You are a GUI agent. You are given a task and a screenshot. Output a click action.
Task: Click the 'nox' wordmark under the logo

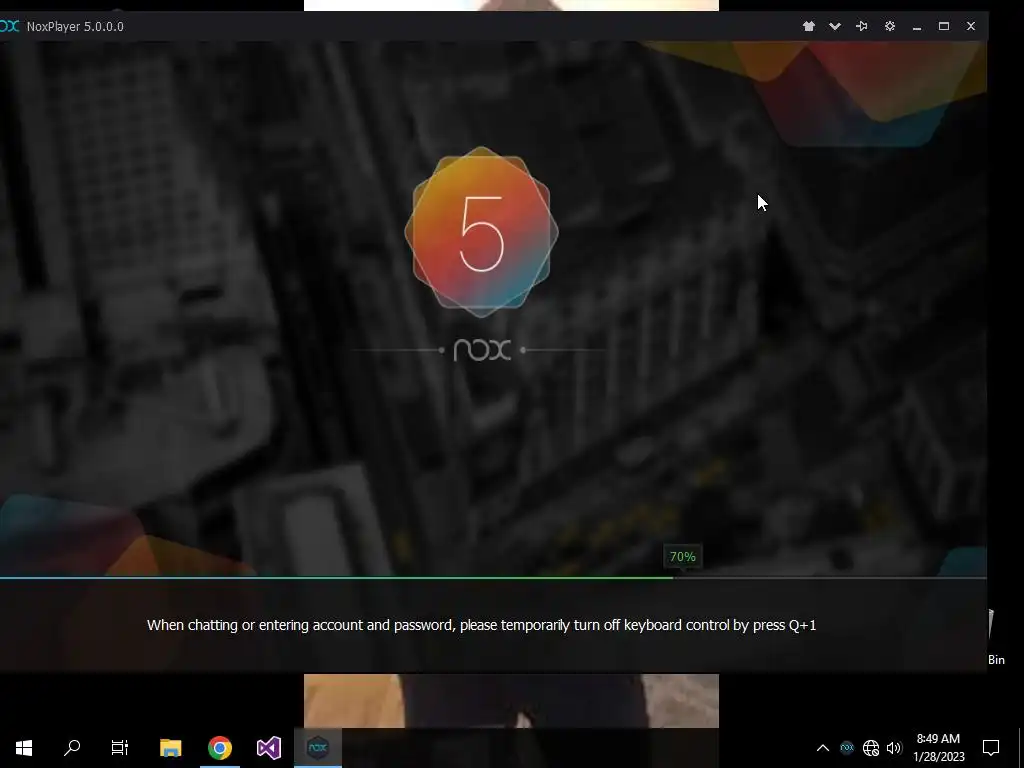[482, 350]
